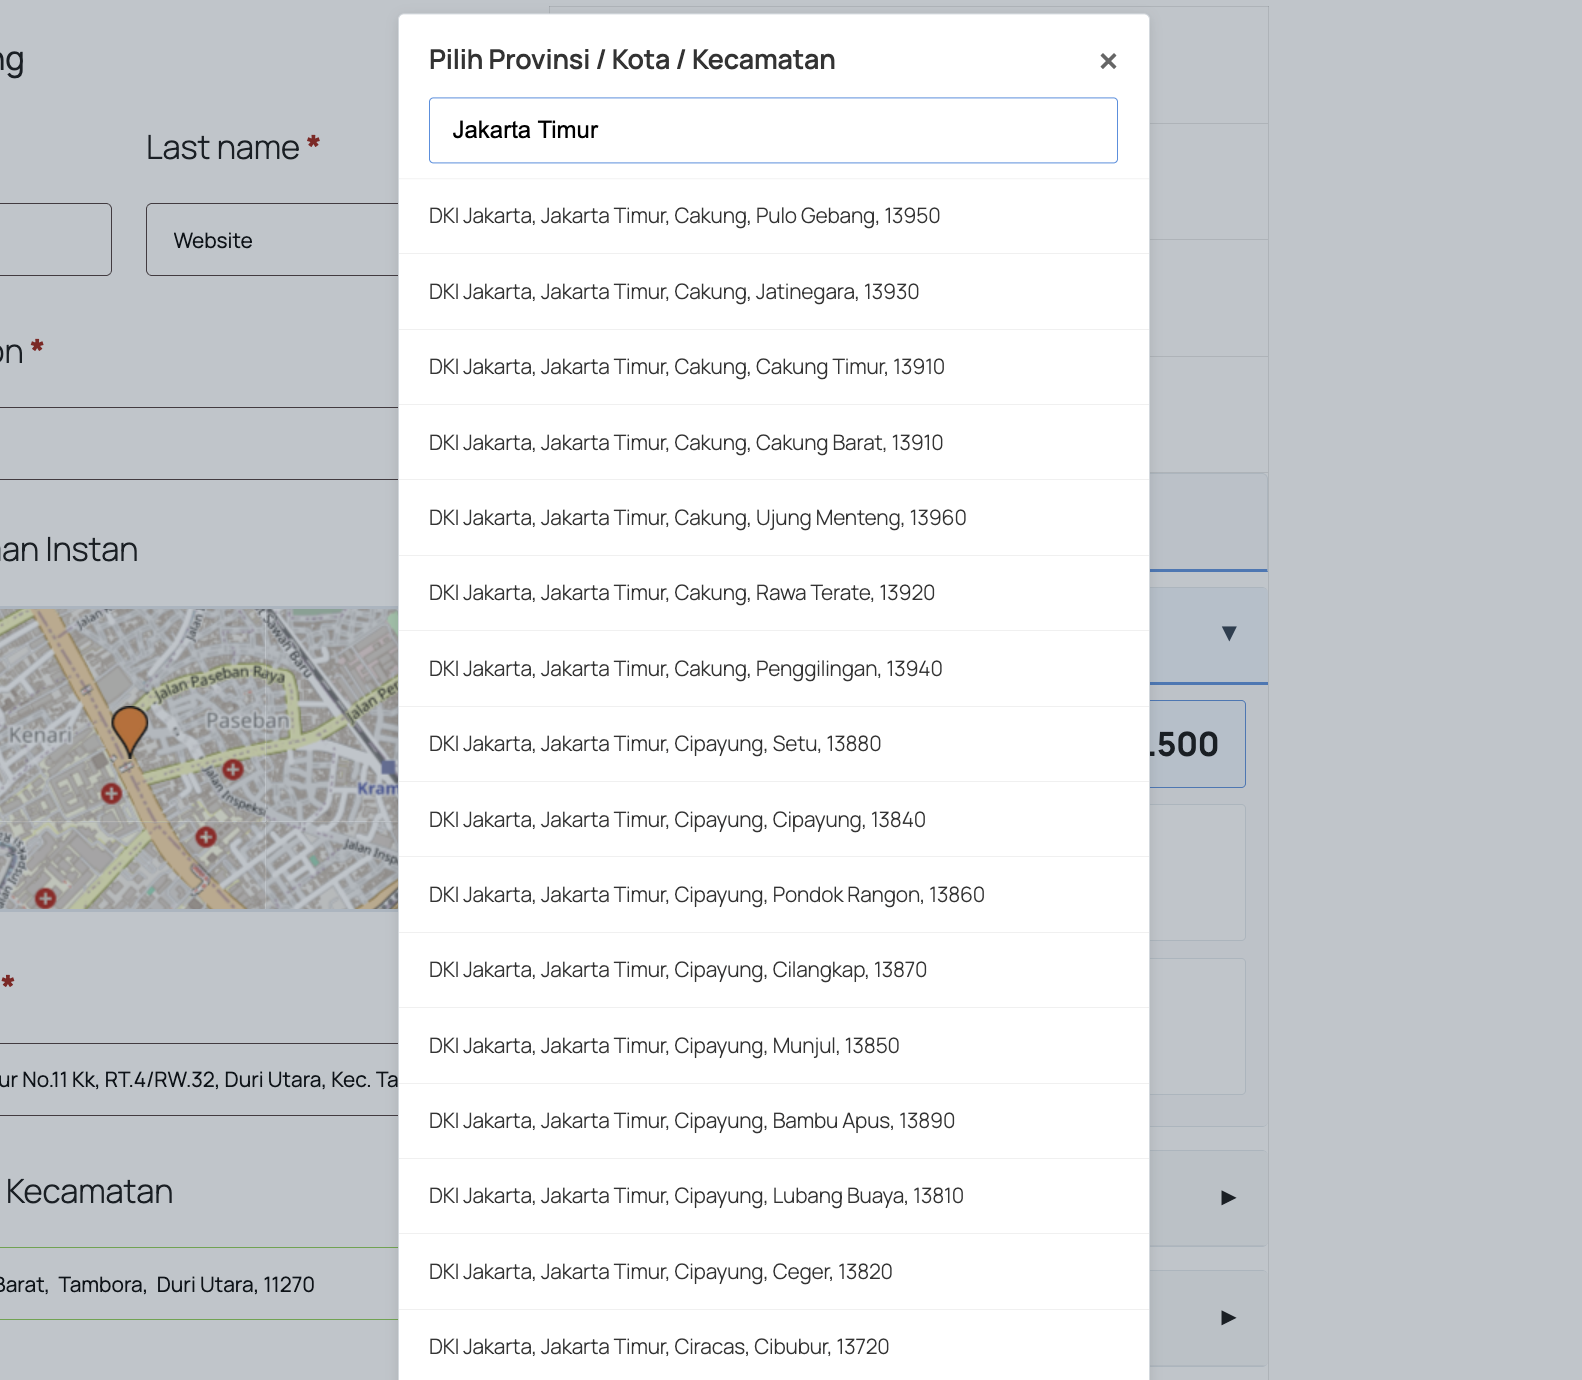Close the Pilih Provinsi dialog
This screenshot has width=1582, height=1380.
pyautogui.click(x=1107, y=62)
